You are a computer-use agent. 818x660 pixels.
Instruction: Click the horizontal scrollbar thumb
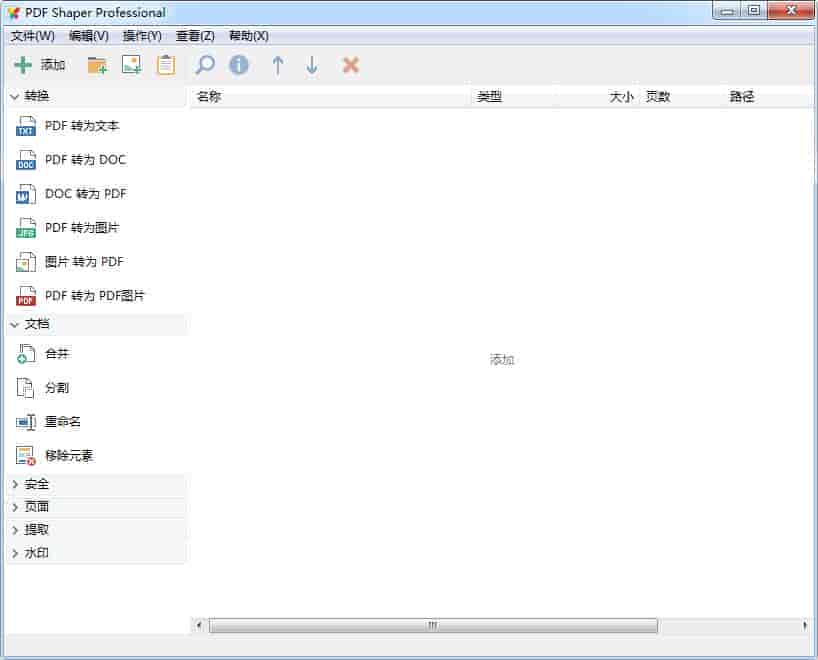point(433,625)
